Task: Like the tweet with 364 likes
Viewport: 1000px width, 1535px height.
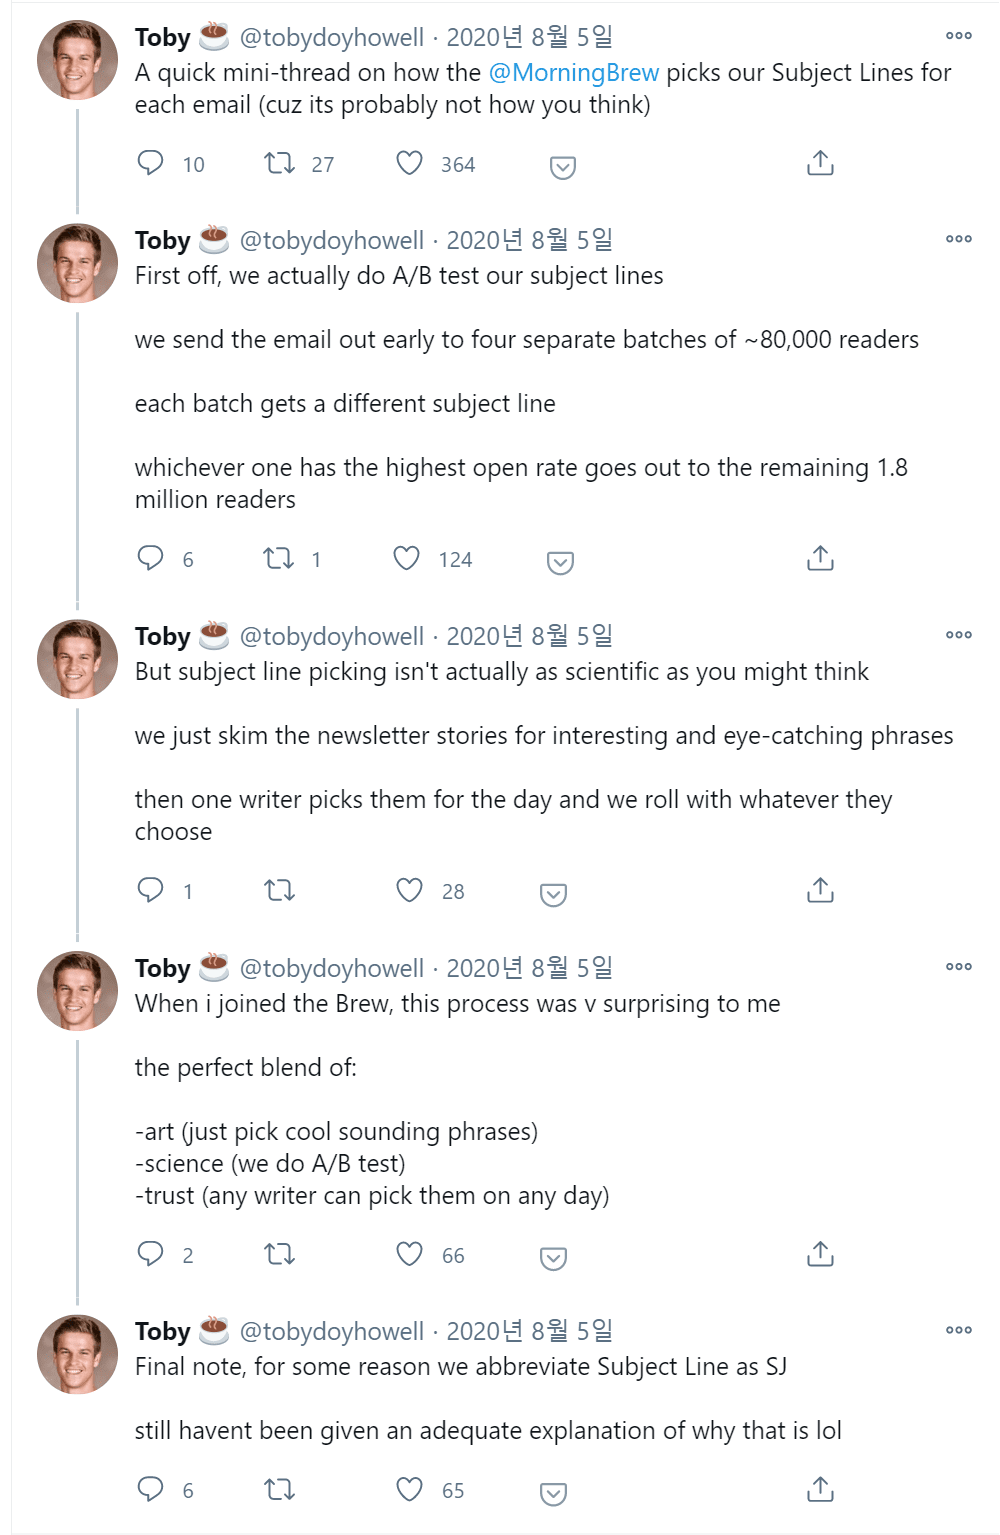Action: point(410,163)
